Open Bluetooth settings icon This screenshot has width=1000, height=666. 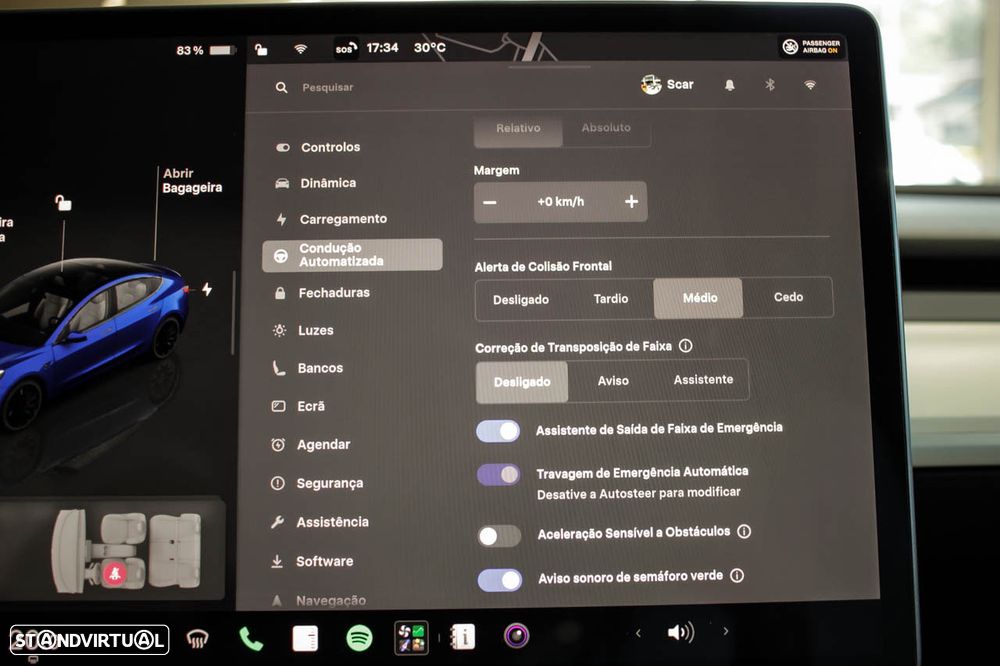[770, 84]
